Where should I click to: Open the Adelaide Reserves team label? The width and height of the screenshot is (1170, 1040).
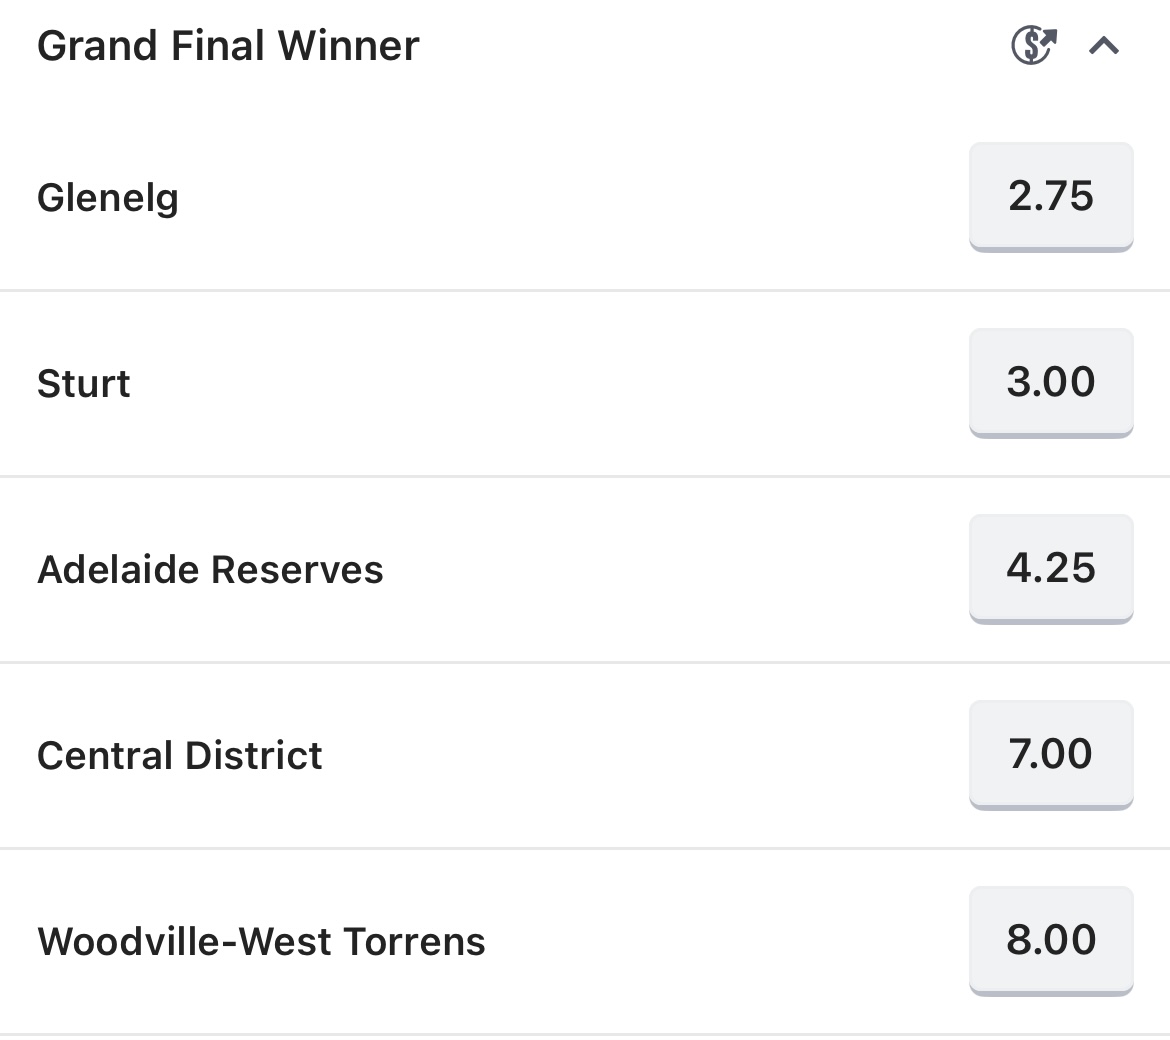[x=210, y=570]
